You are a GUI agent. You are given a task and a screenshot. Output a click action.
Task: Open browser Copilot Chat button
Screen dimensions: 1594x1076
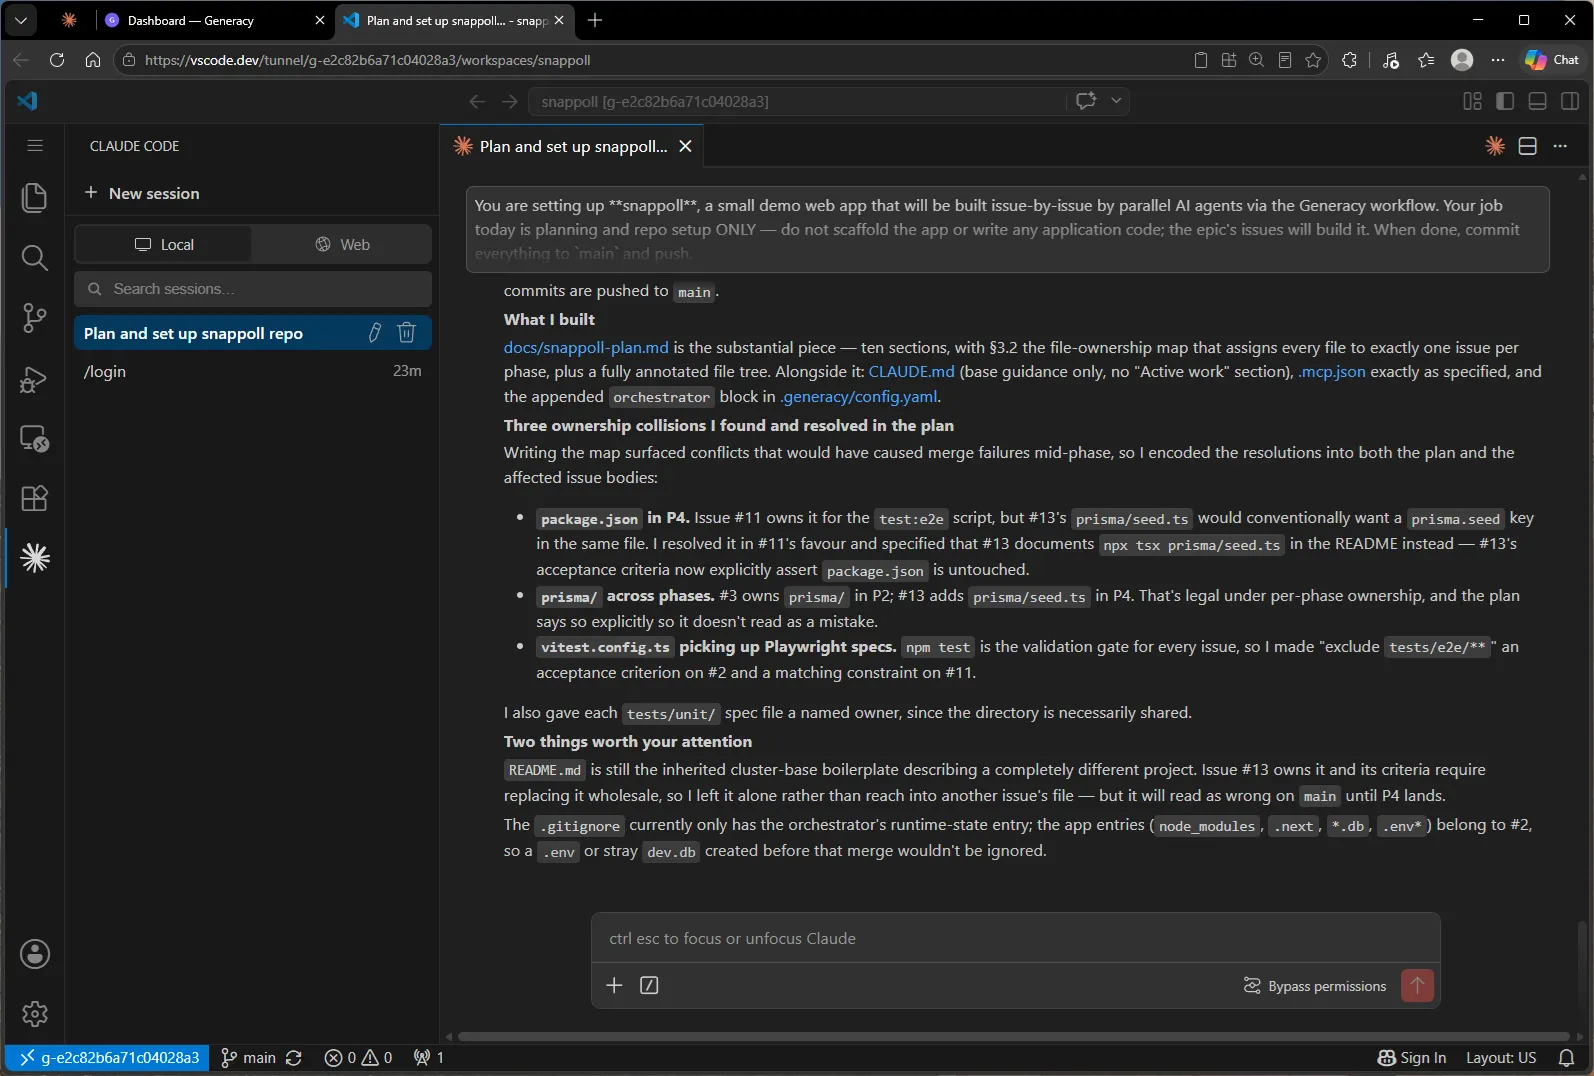[1552, 60]
